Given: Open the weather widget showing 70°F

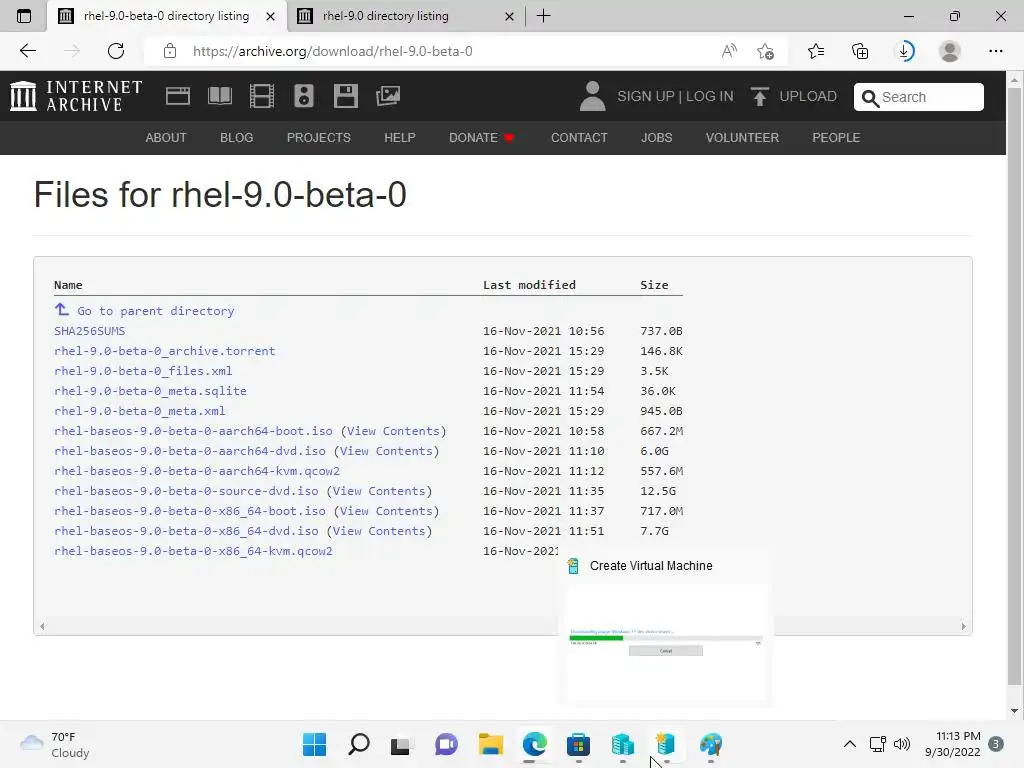Looking at the screenshot, I should [54, 744].
